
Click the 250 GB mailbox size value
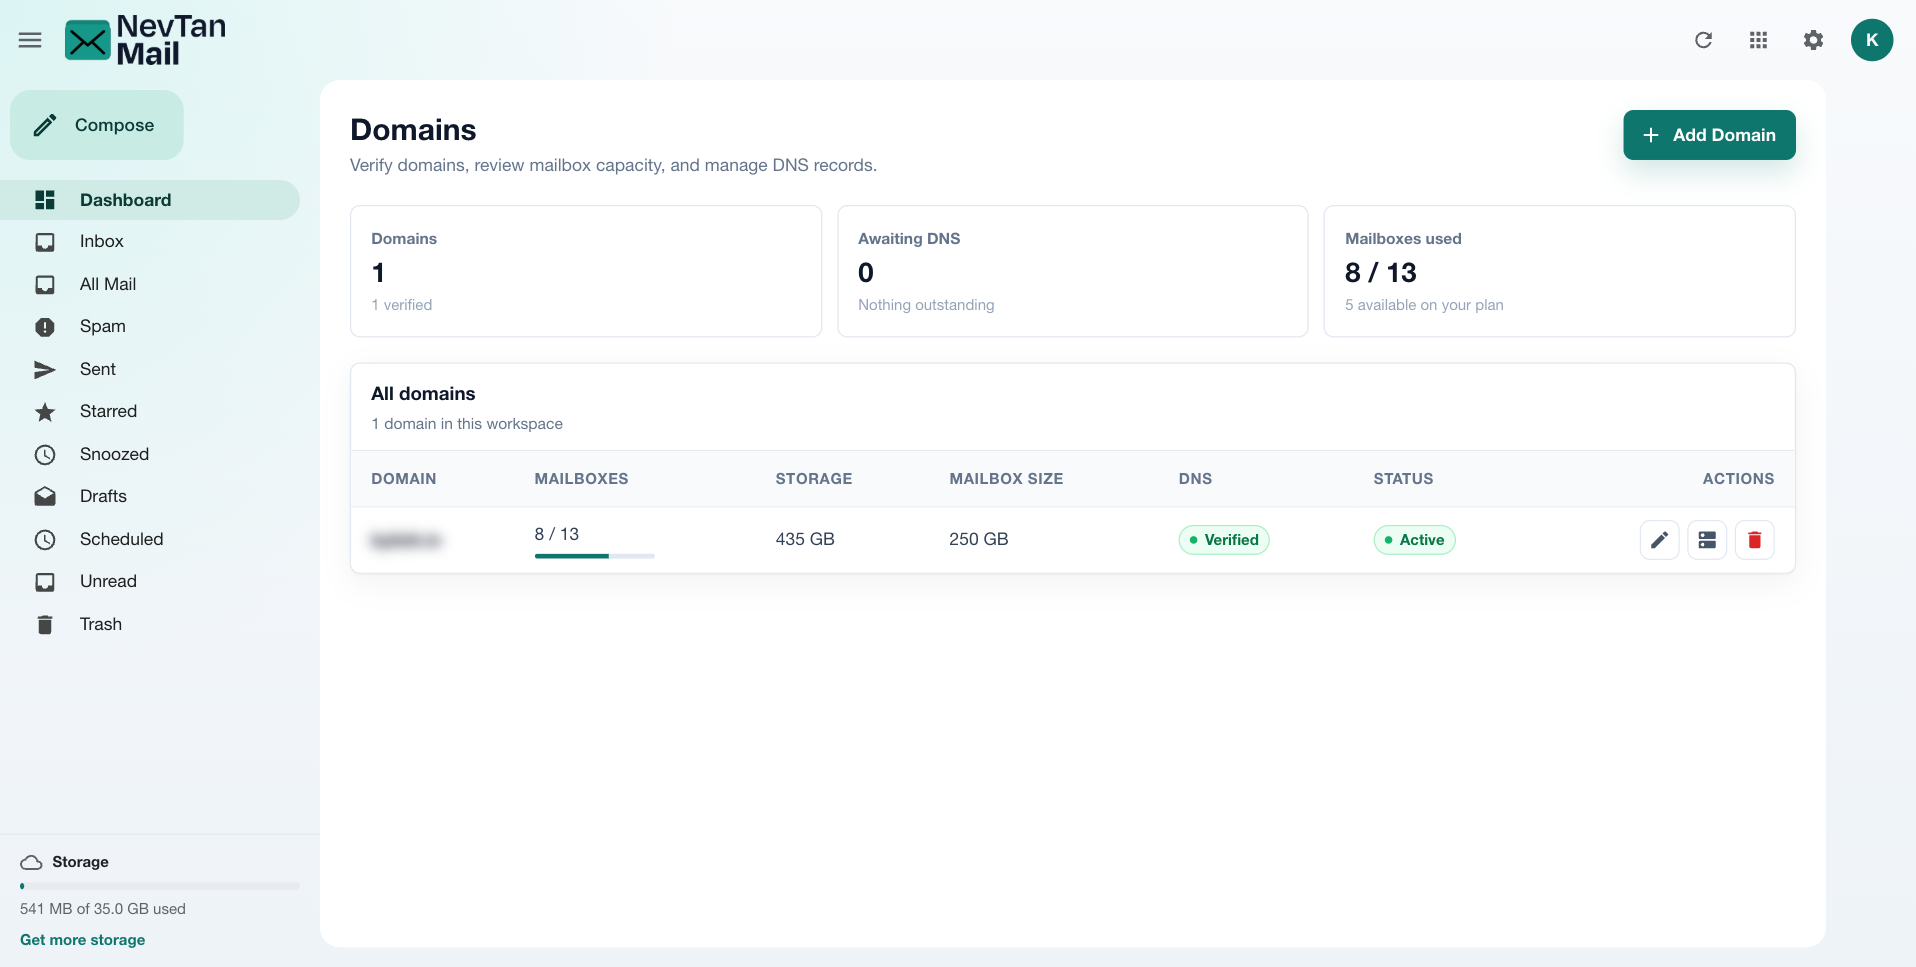(978, 539)
